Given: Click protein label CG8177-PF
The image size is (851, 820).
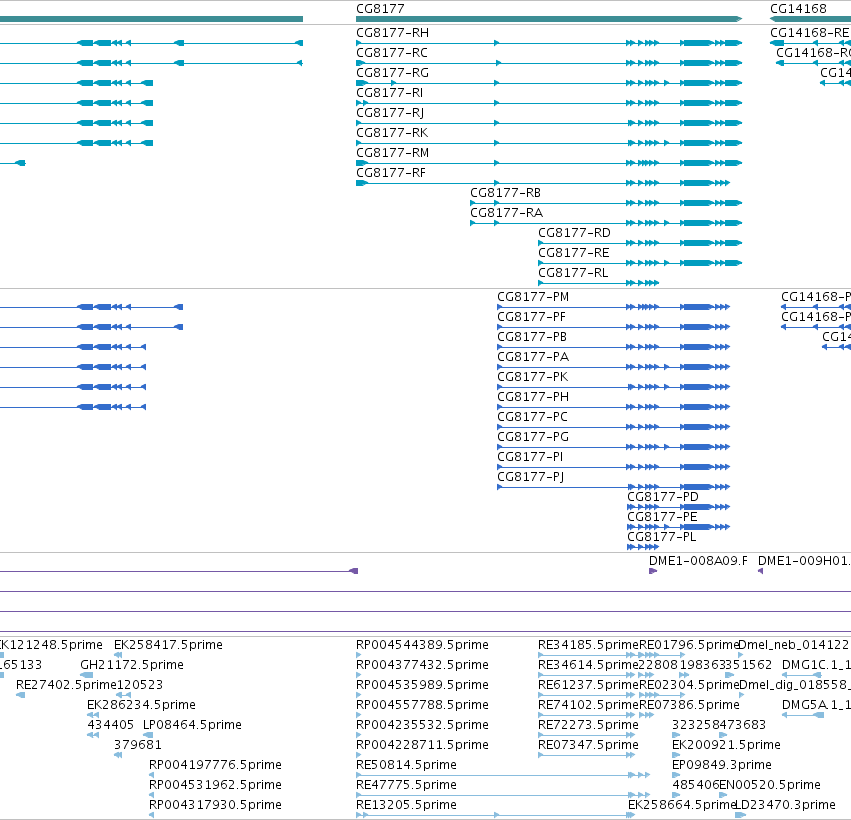Looking at the screenshot, I should coord(531,317).
